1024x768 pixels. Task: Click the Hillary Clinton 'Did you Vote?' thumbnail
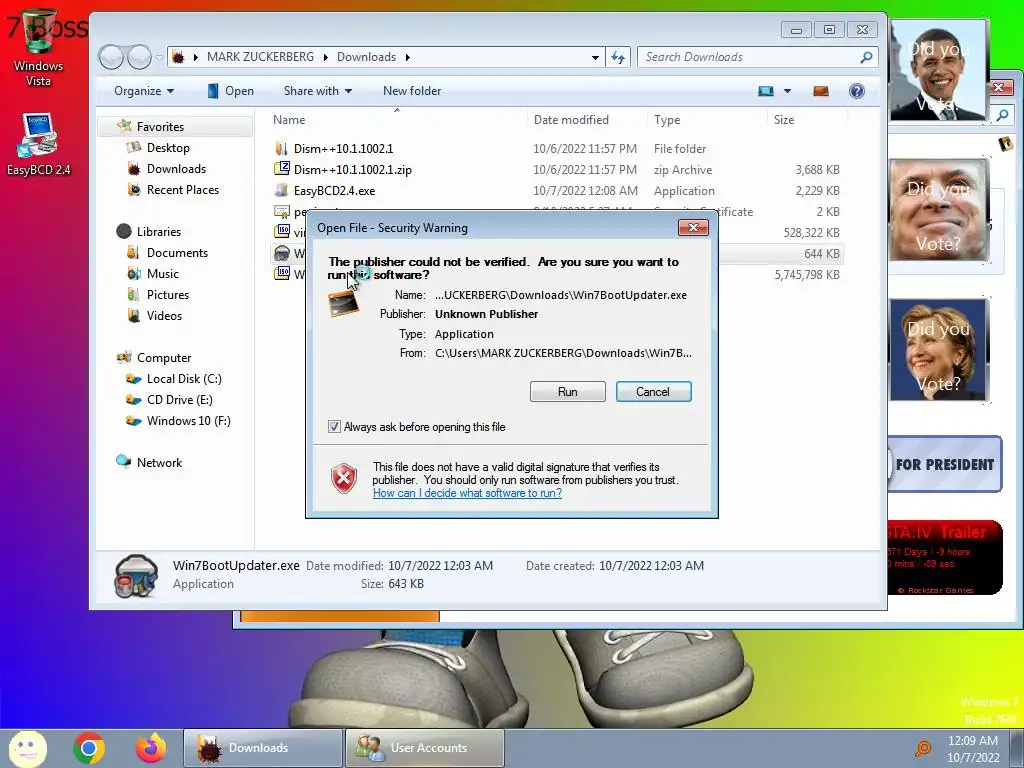click(x=938, y=350)
